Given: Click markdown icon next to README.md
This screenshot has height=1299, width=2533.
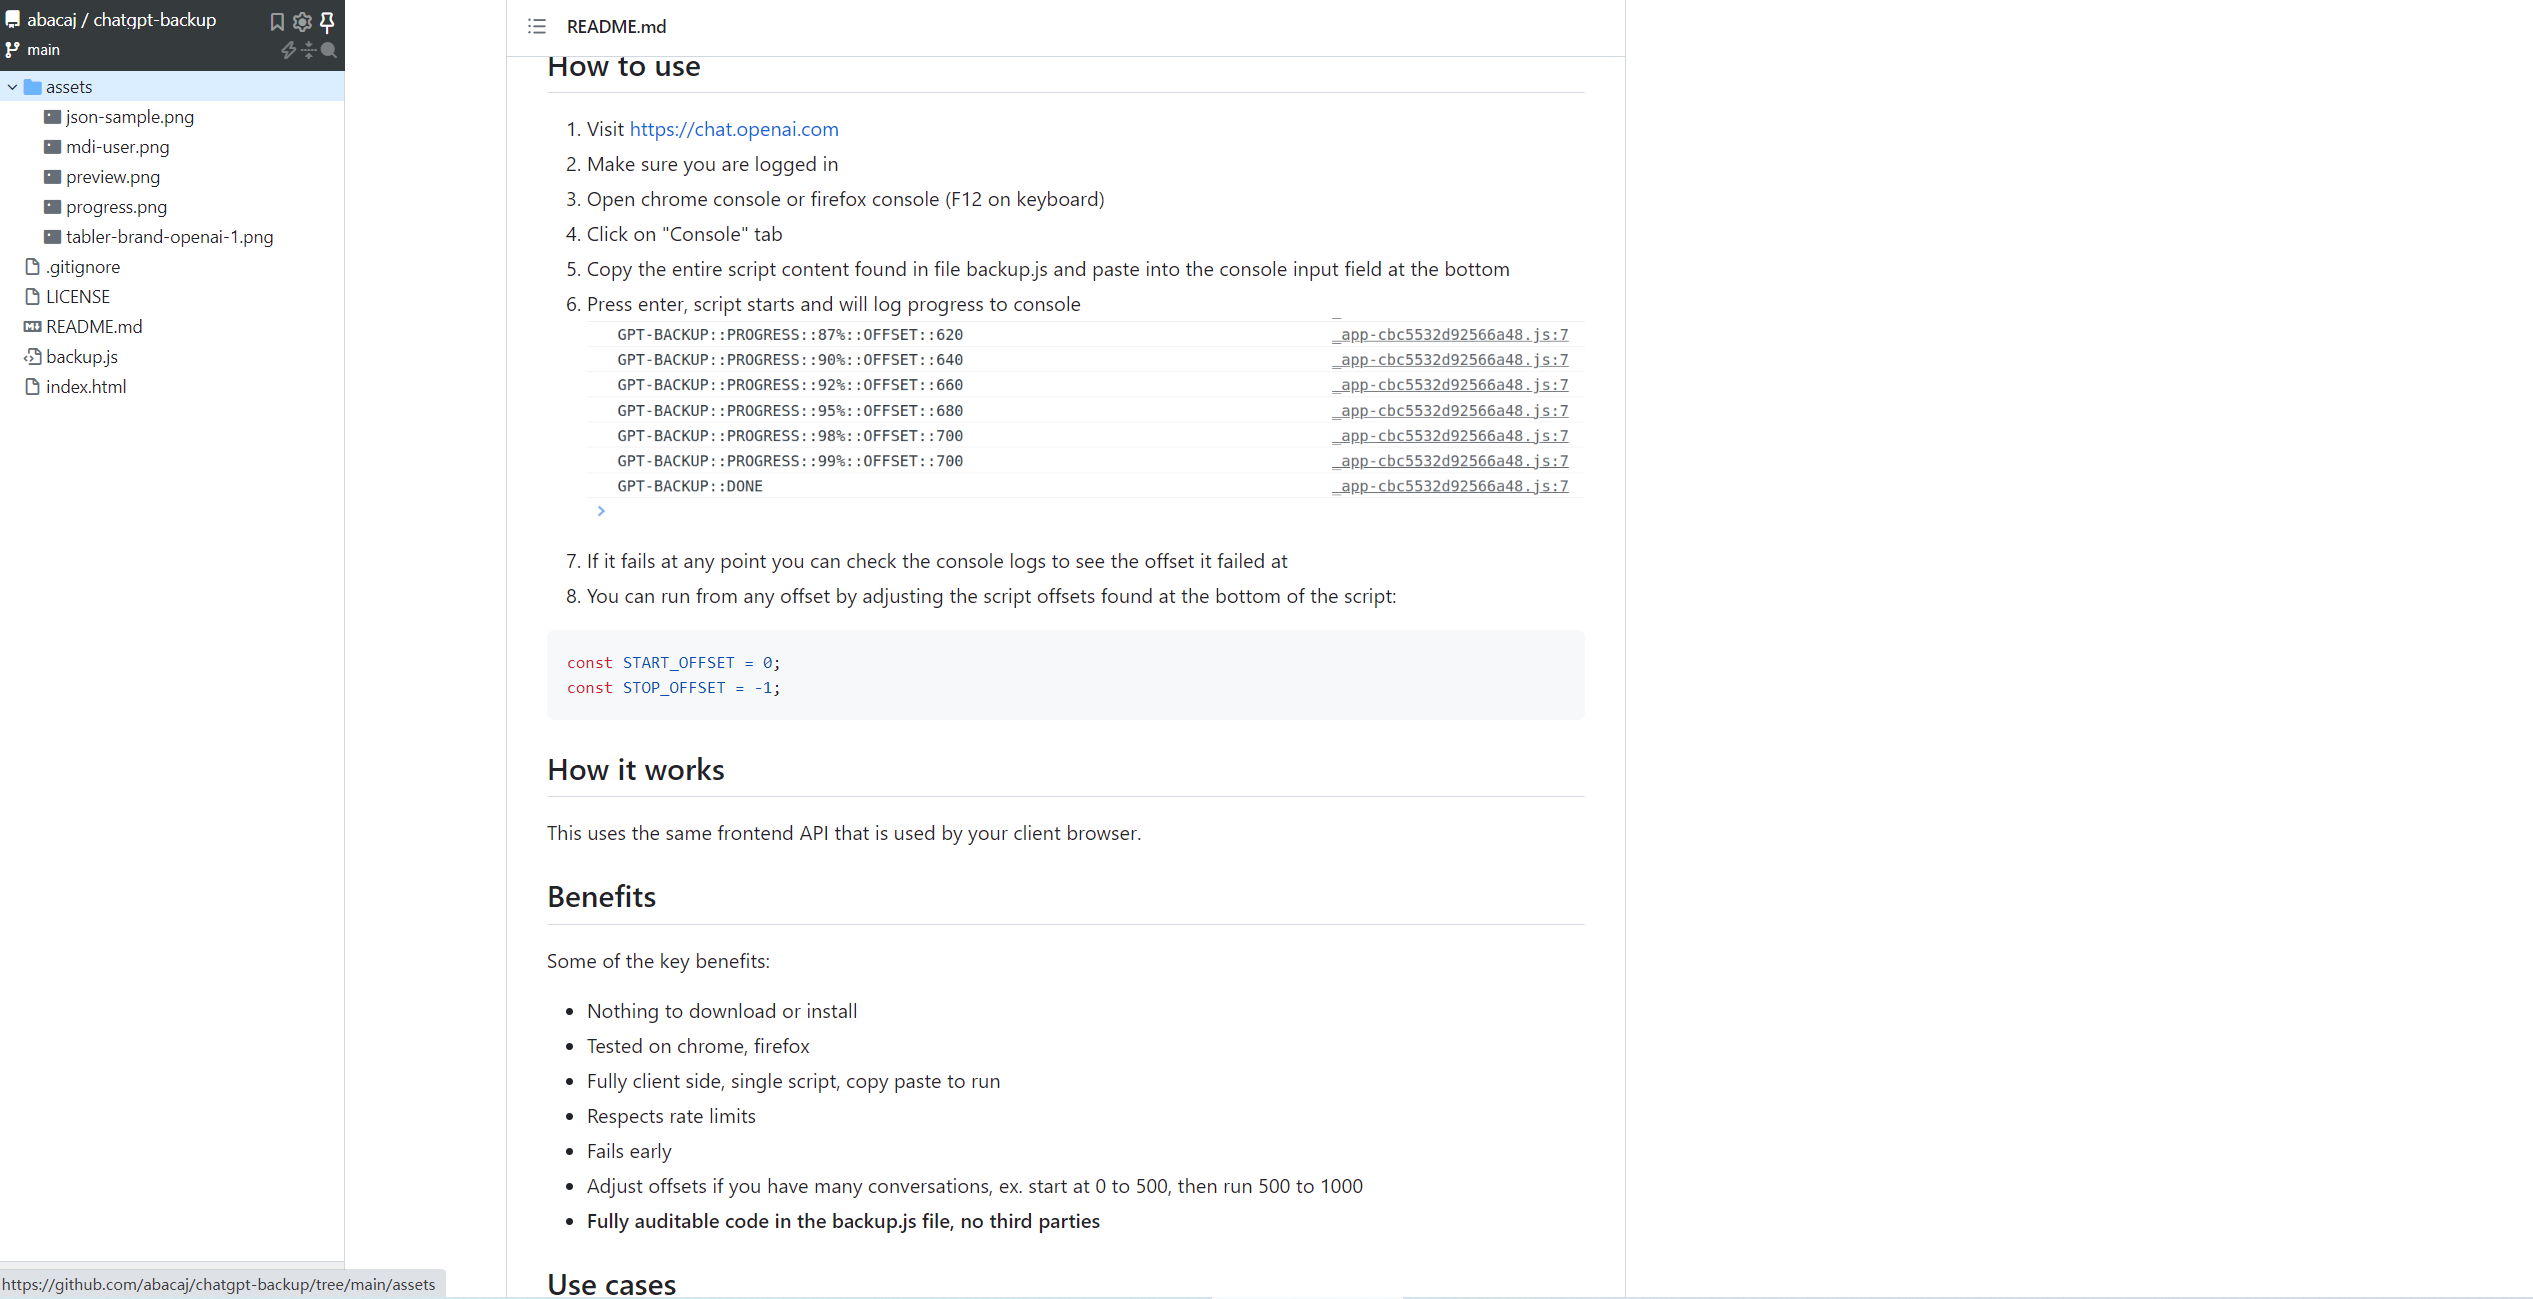Looking at the screenshot, I should pos(33,327).
